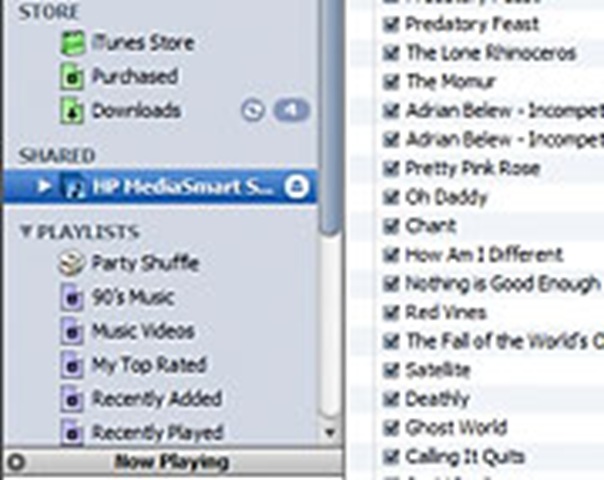Open Downloads in the Store section
This screenshot has height=480, width=604.
136,111
